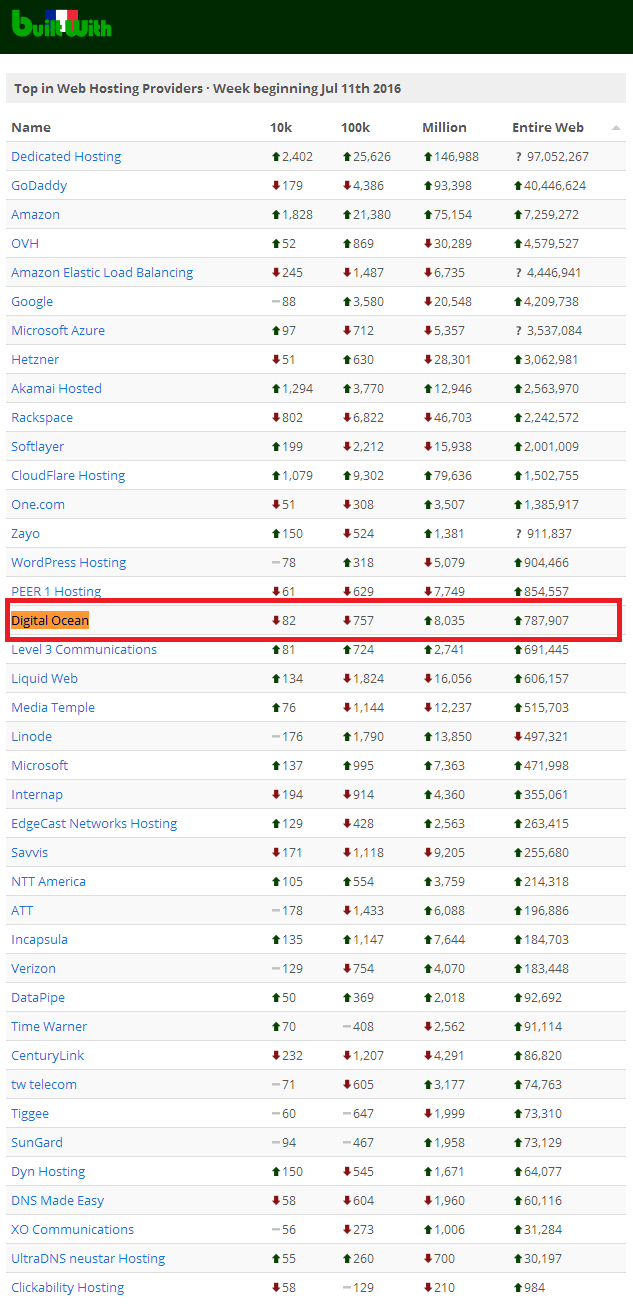Open the Media Temple link
633x1309 pixels.
pyautogui.click(x=53, y=707)
